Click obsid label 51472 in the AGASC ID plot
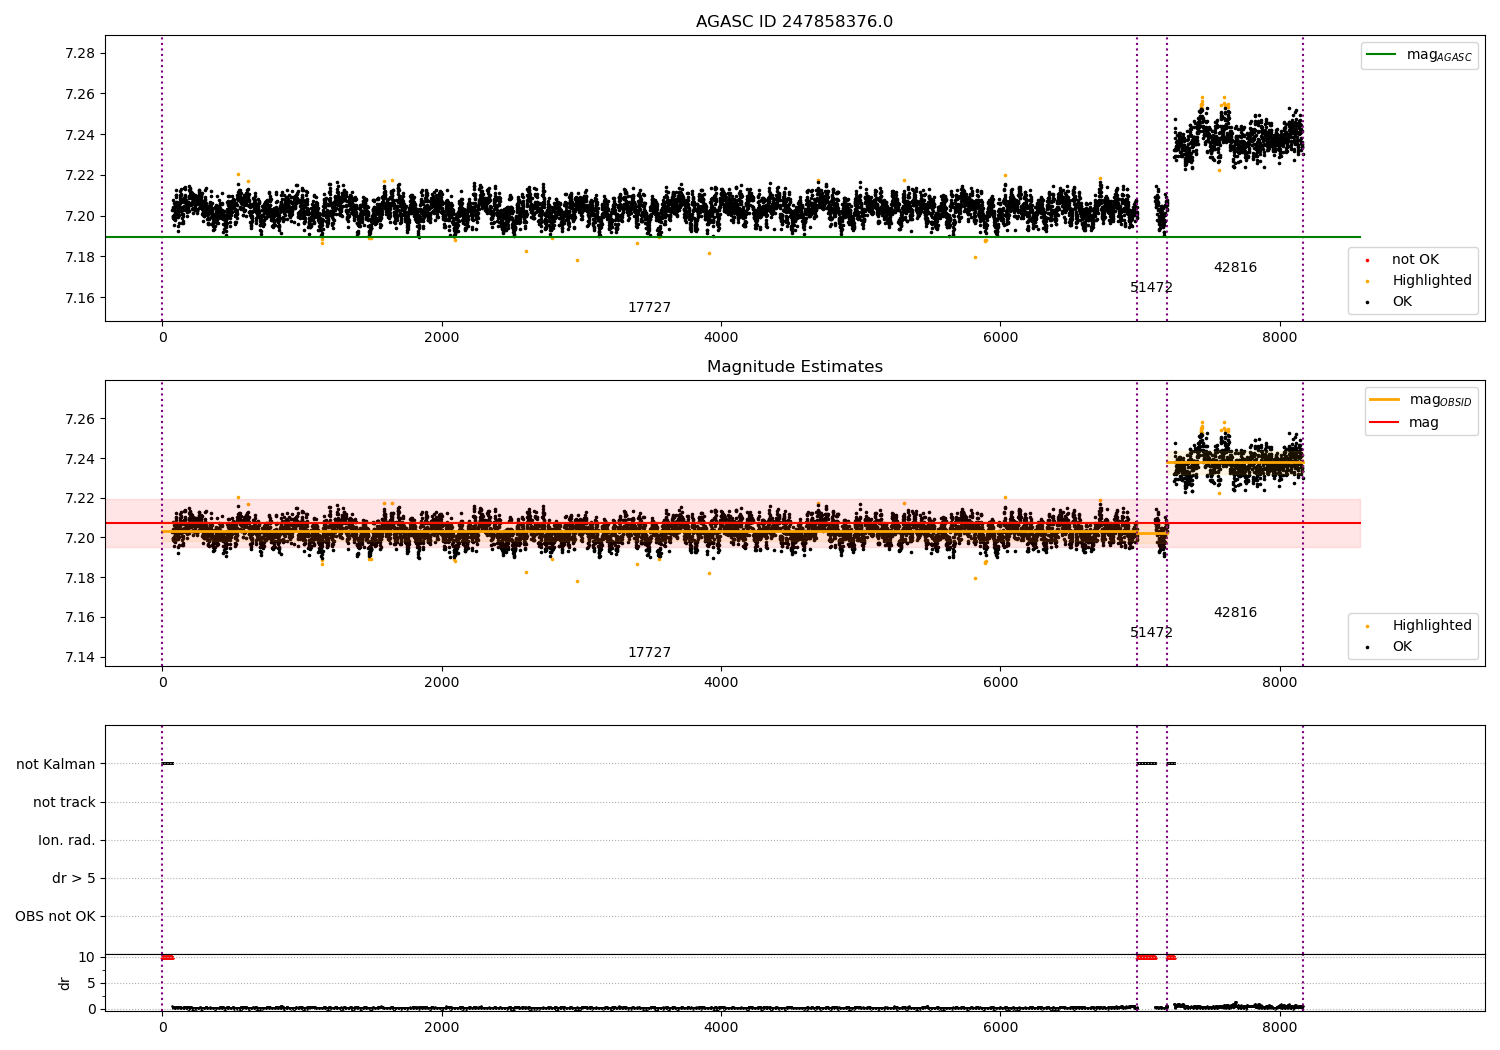The height and width of the screenshot is (1050, 1500). tap(1151, 288)
